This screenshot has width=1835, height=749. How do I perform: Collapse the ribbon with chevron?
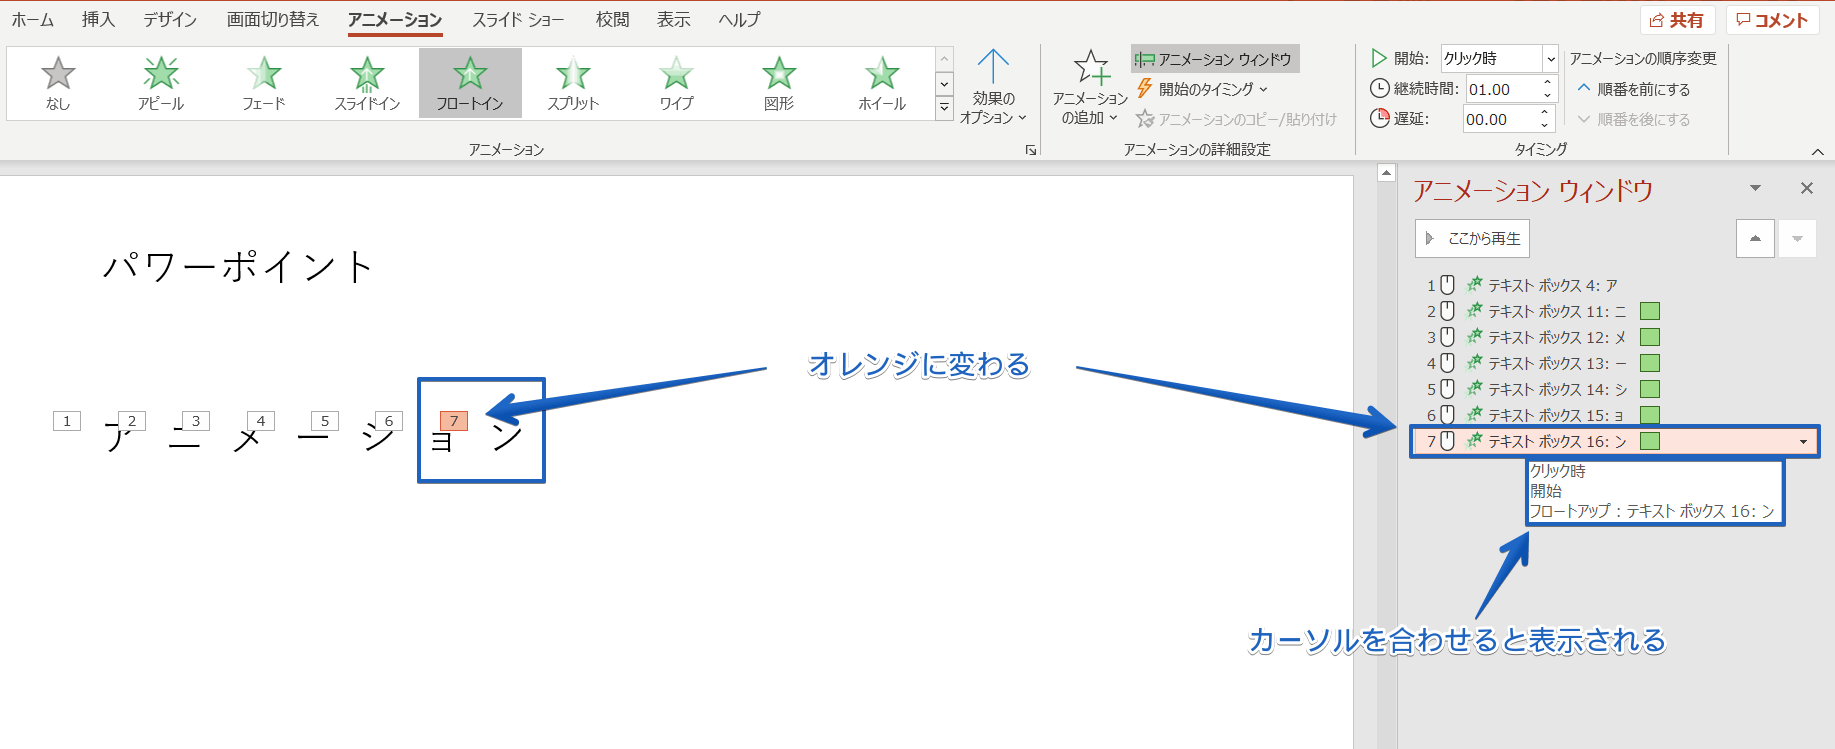tap(1817, 151)
